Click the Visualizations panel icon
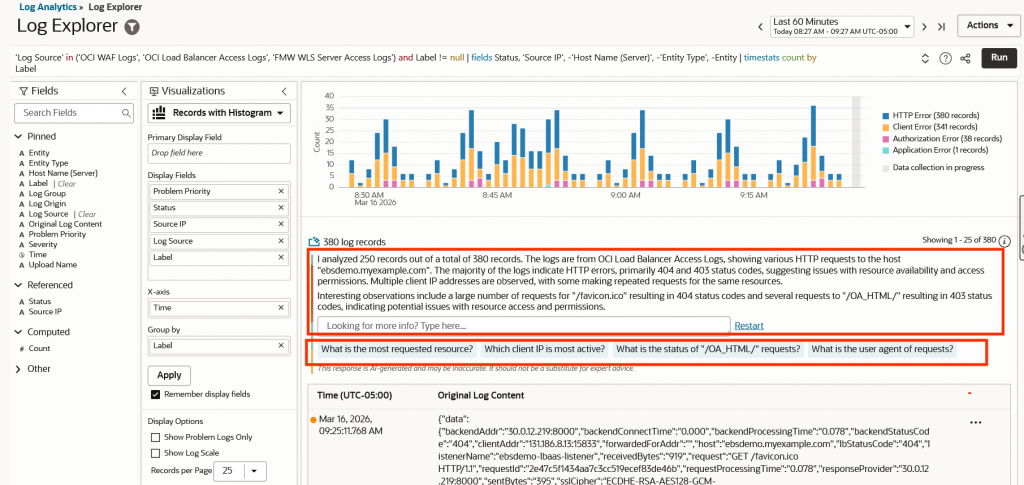1024x485 pixels. point(154,91)
